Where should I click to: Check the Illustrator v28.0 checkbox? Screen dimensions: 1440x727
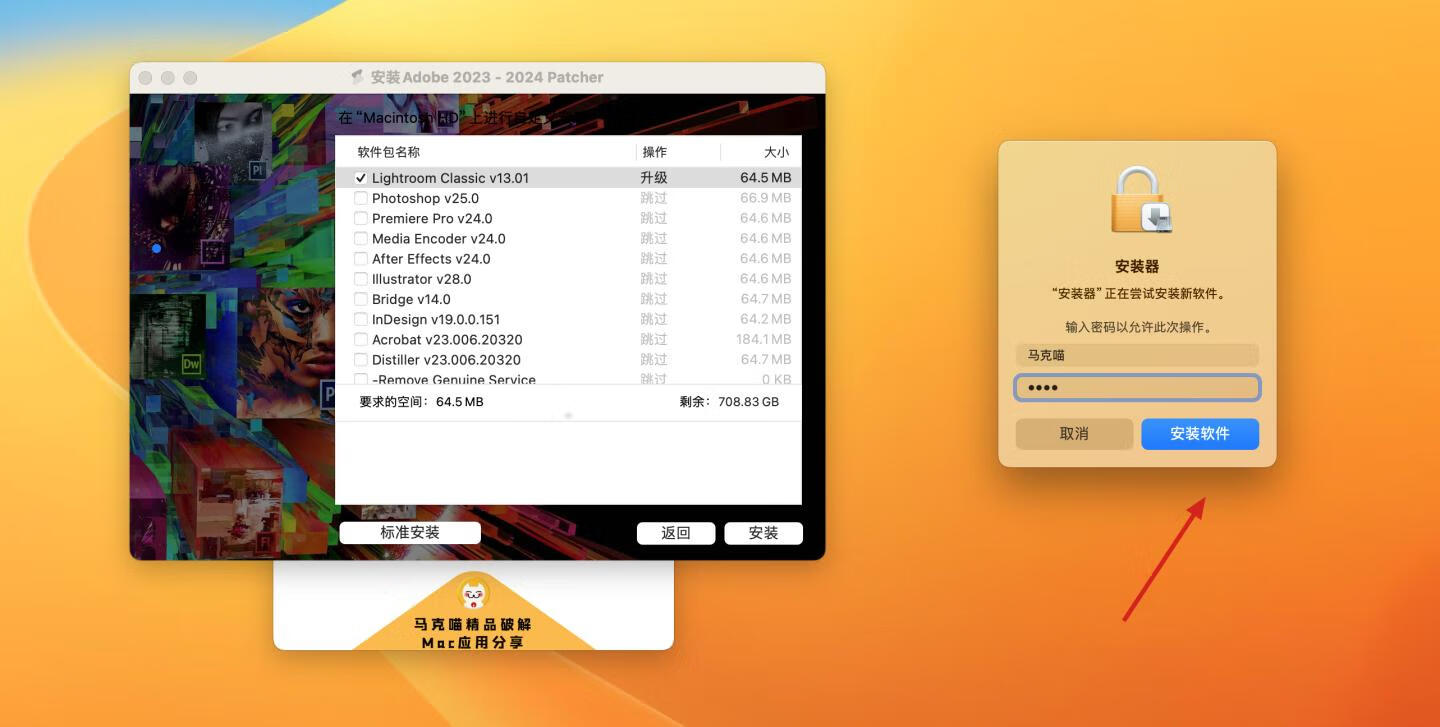pos(361,279)
